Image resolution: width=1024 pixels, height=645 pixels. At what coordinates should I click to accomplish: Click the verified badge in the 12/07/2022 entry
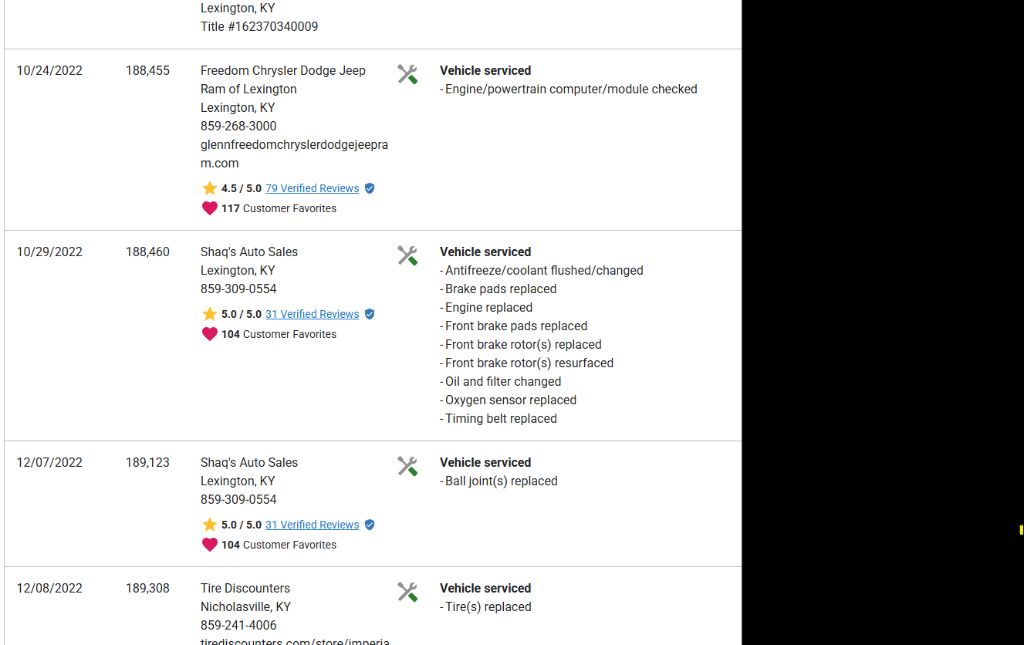click(369, 524)
